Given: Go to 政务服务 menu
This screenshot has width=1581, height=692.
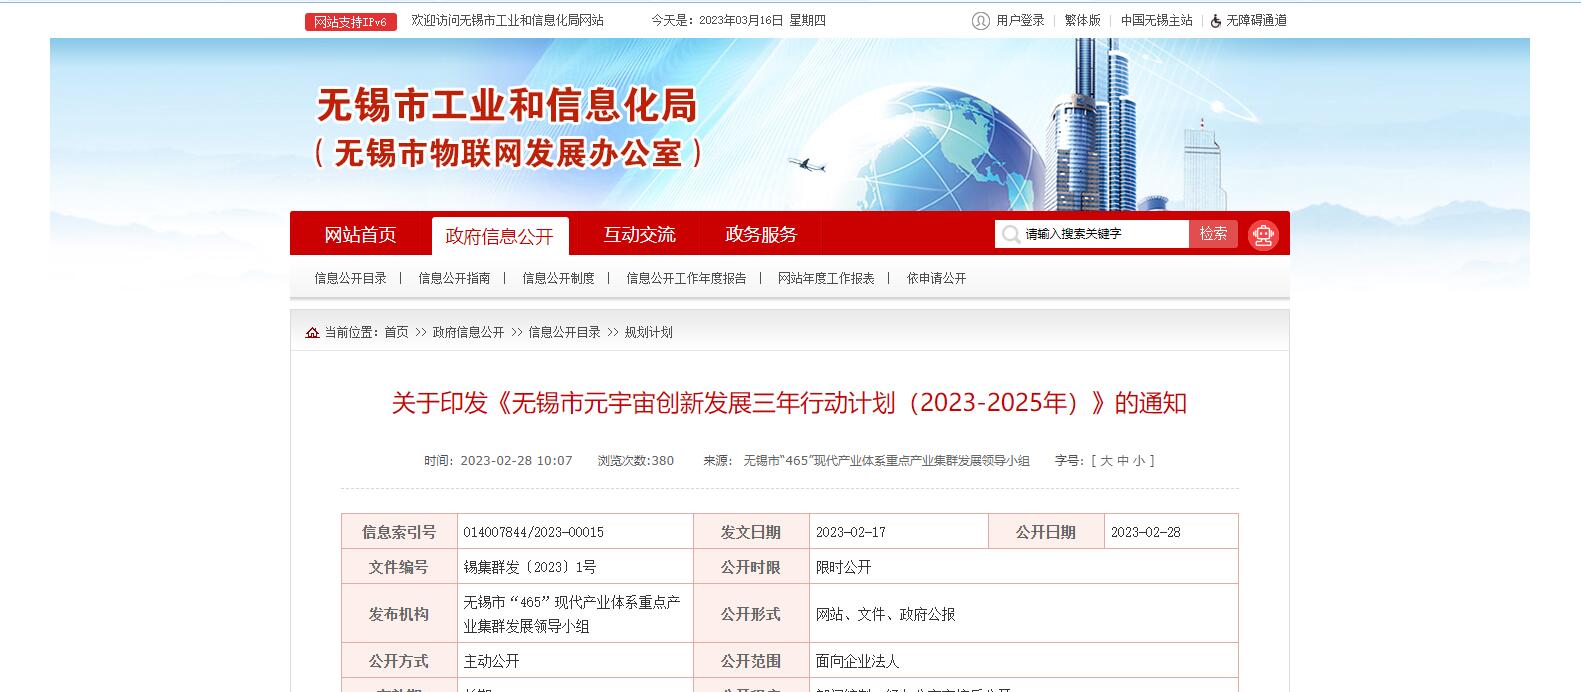Looking at the screenshot, I should pyautogui.click(x=761, y=235).
